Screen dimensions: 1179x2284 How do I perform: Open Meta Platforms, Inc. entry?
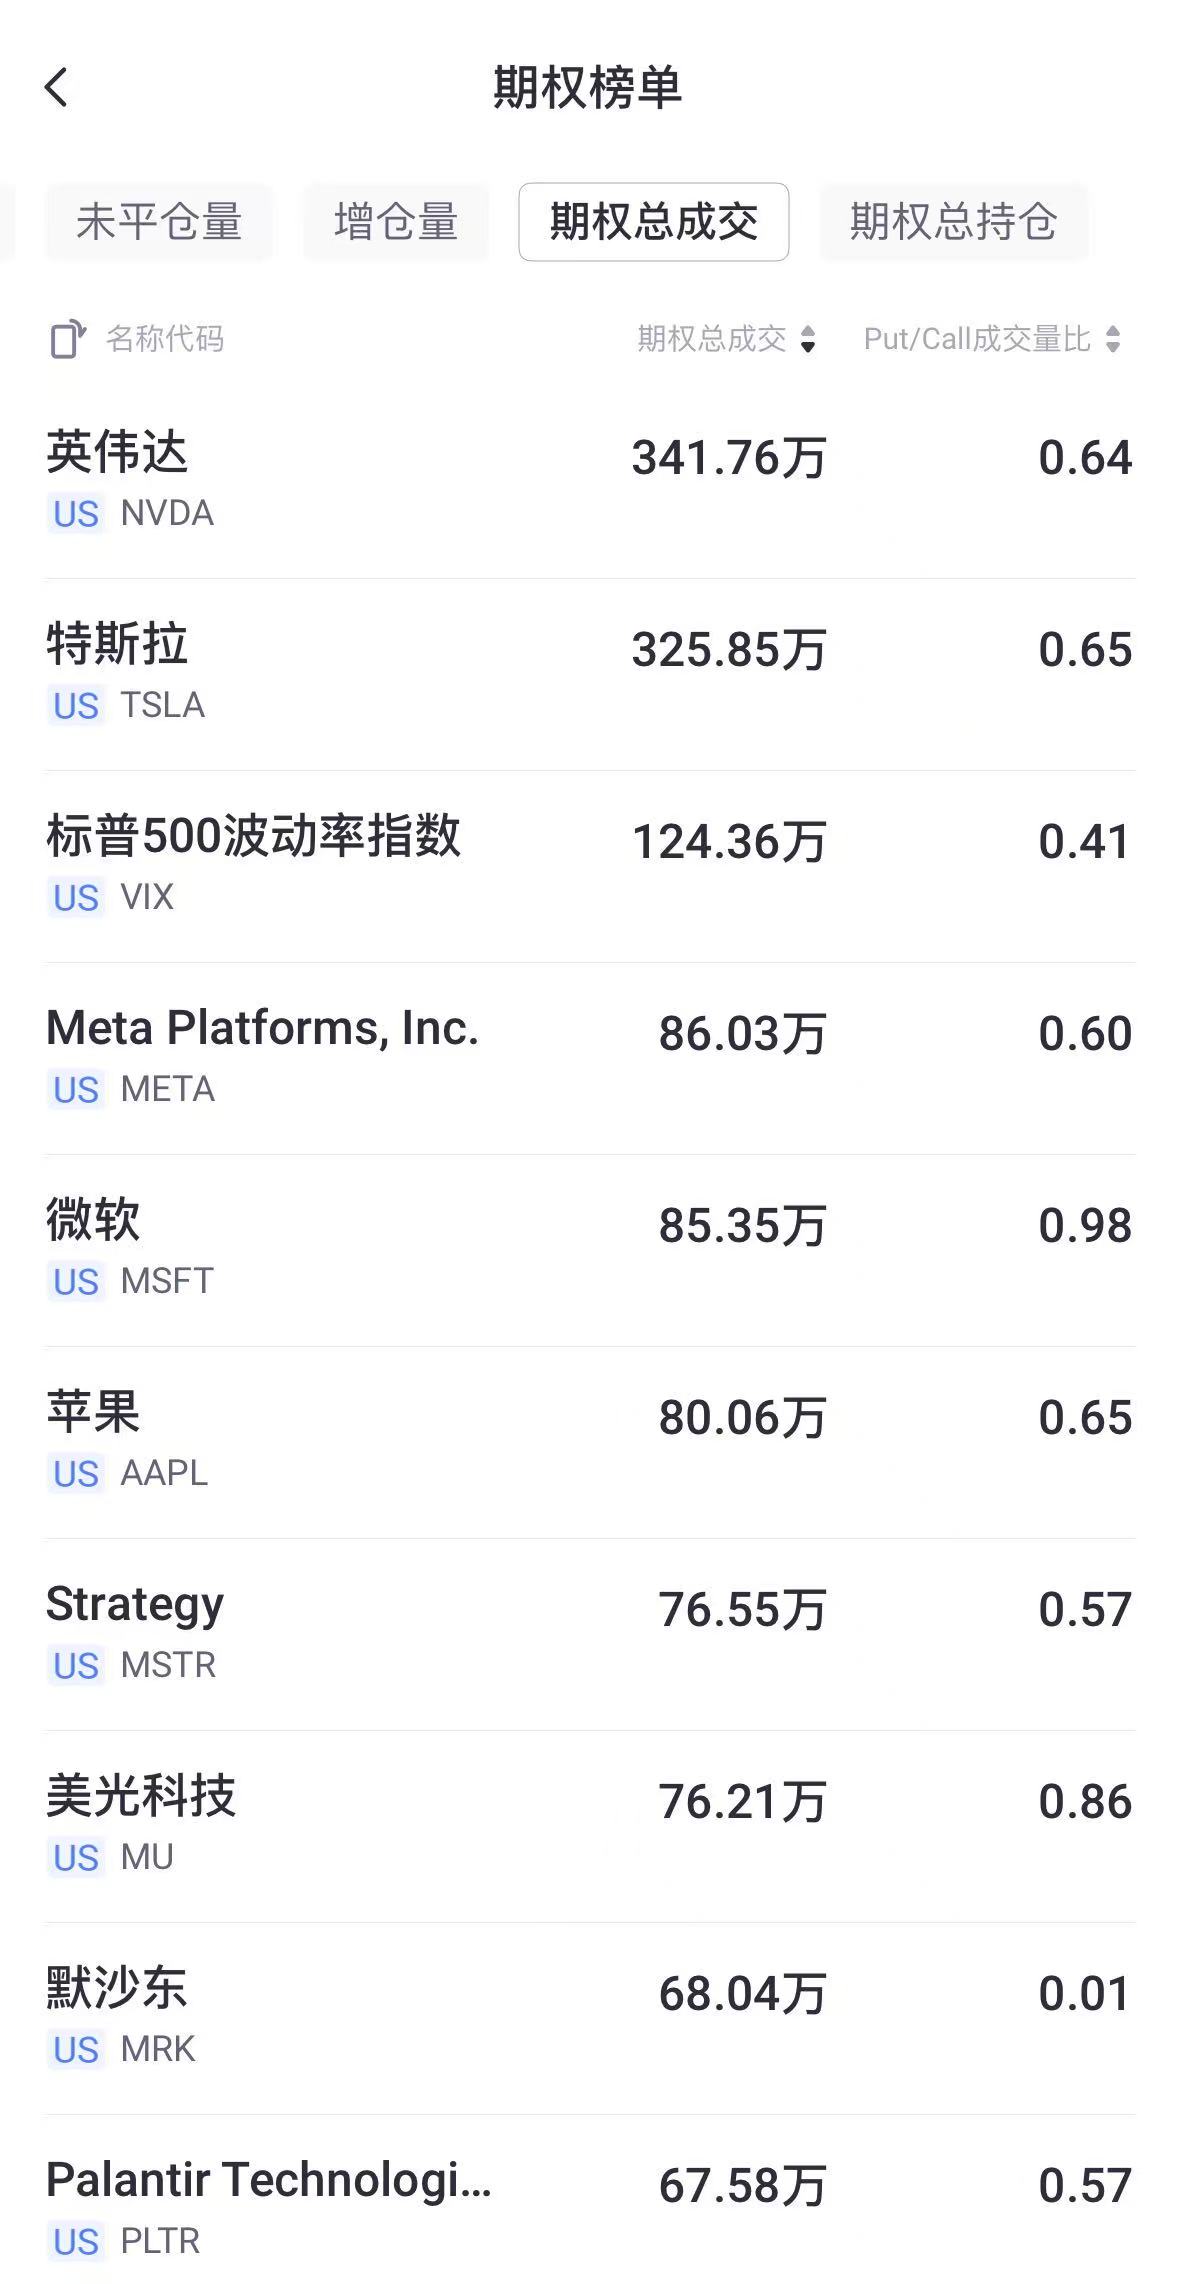(x=589, y=1057)
